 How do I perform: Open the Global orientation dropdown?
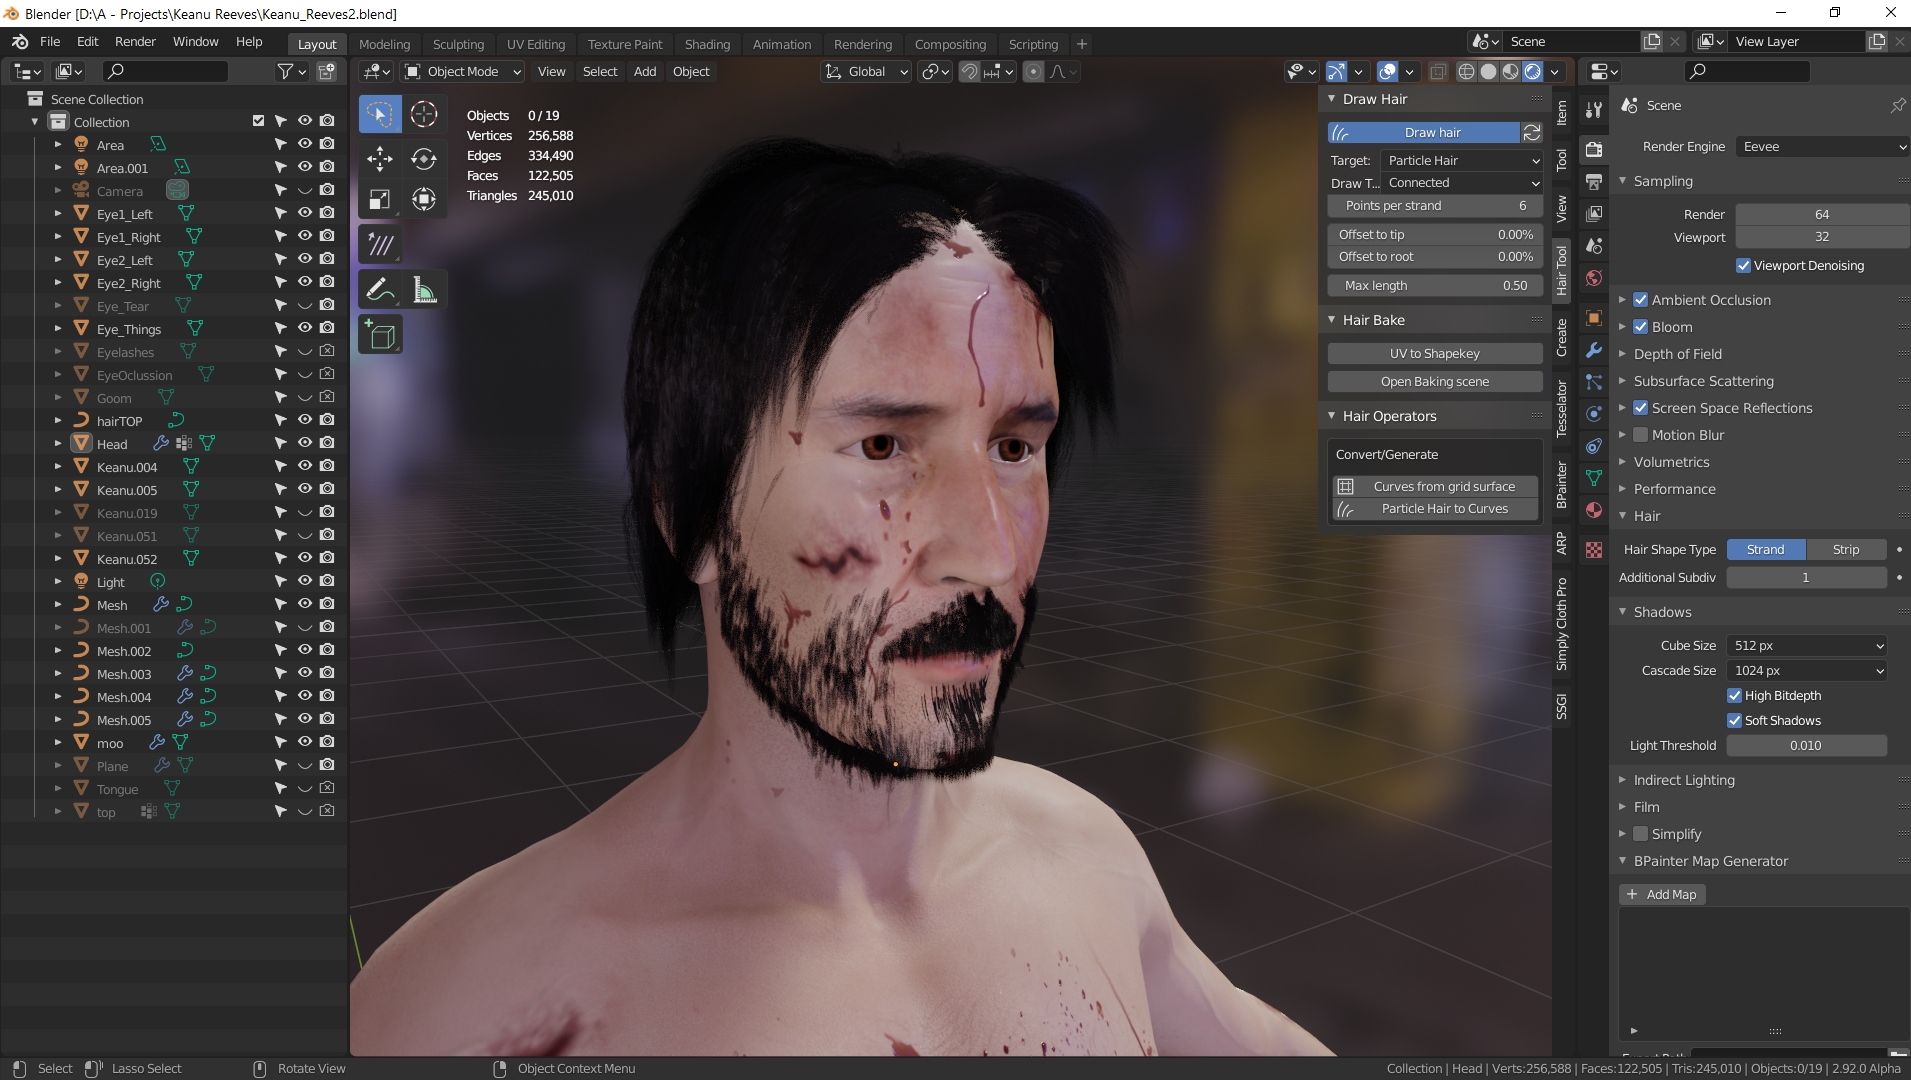(x=866, y=71)
